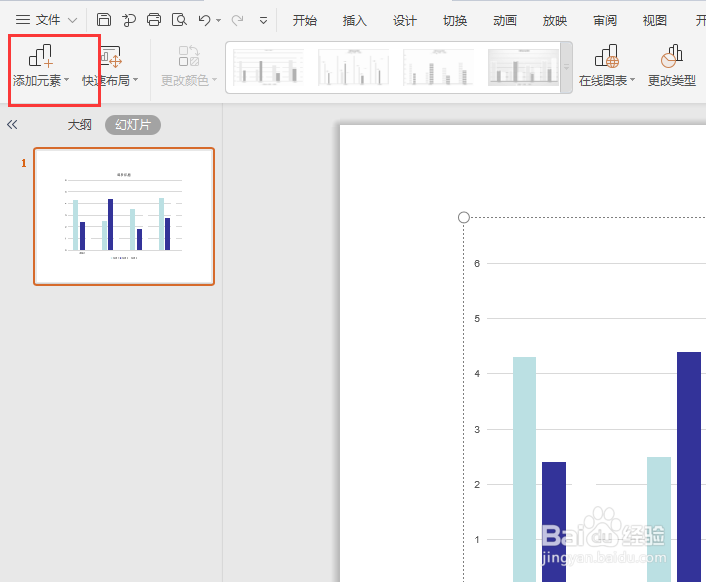The height and width of the screenshot is (582, 706).
Task: Click the export to PDF icon
Action: 129,20
